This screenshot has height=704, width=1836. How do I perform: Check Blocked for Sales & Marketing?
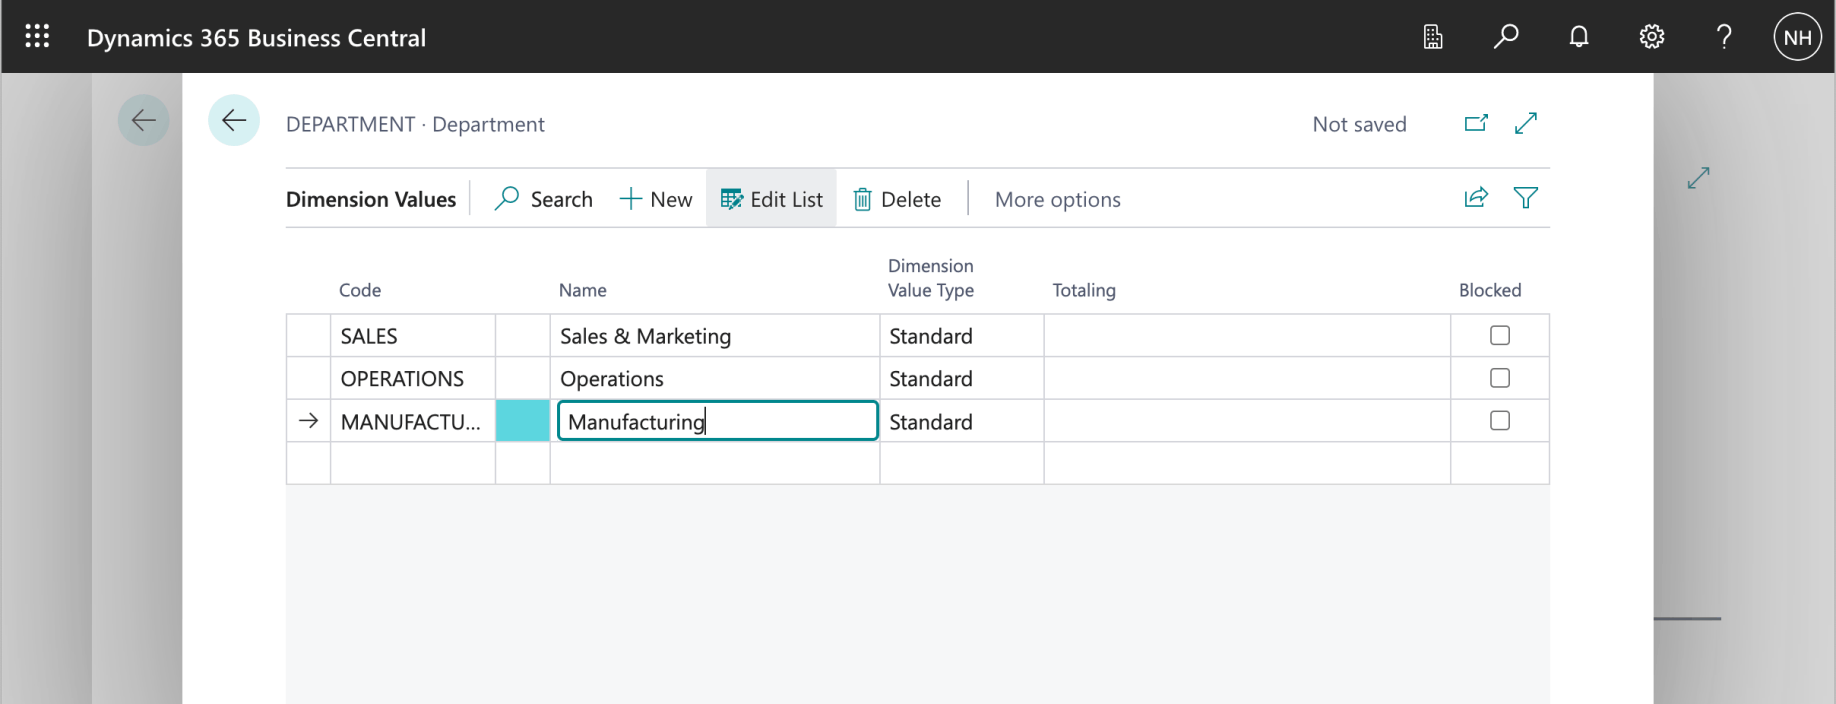tap(1499, 336)
